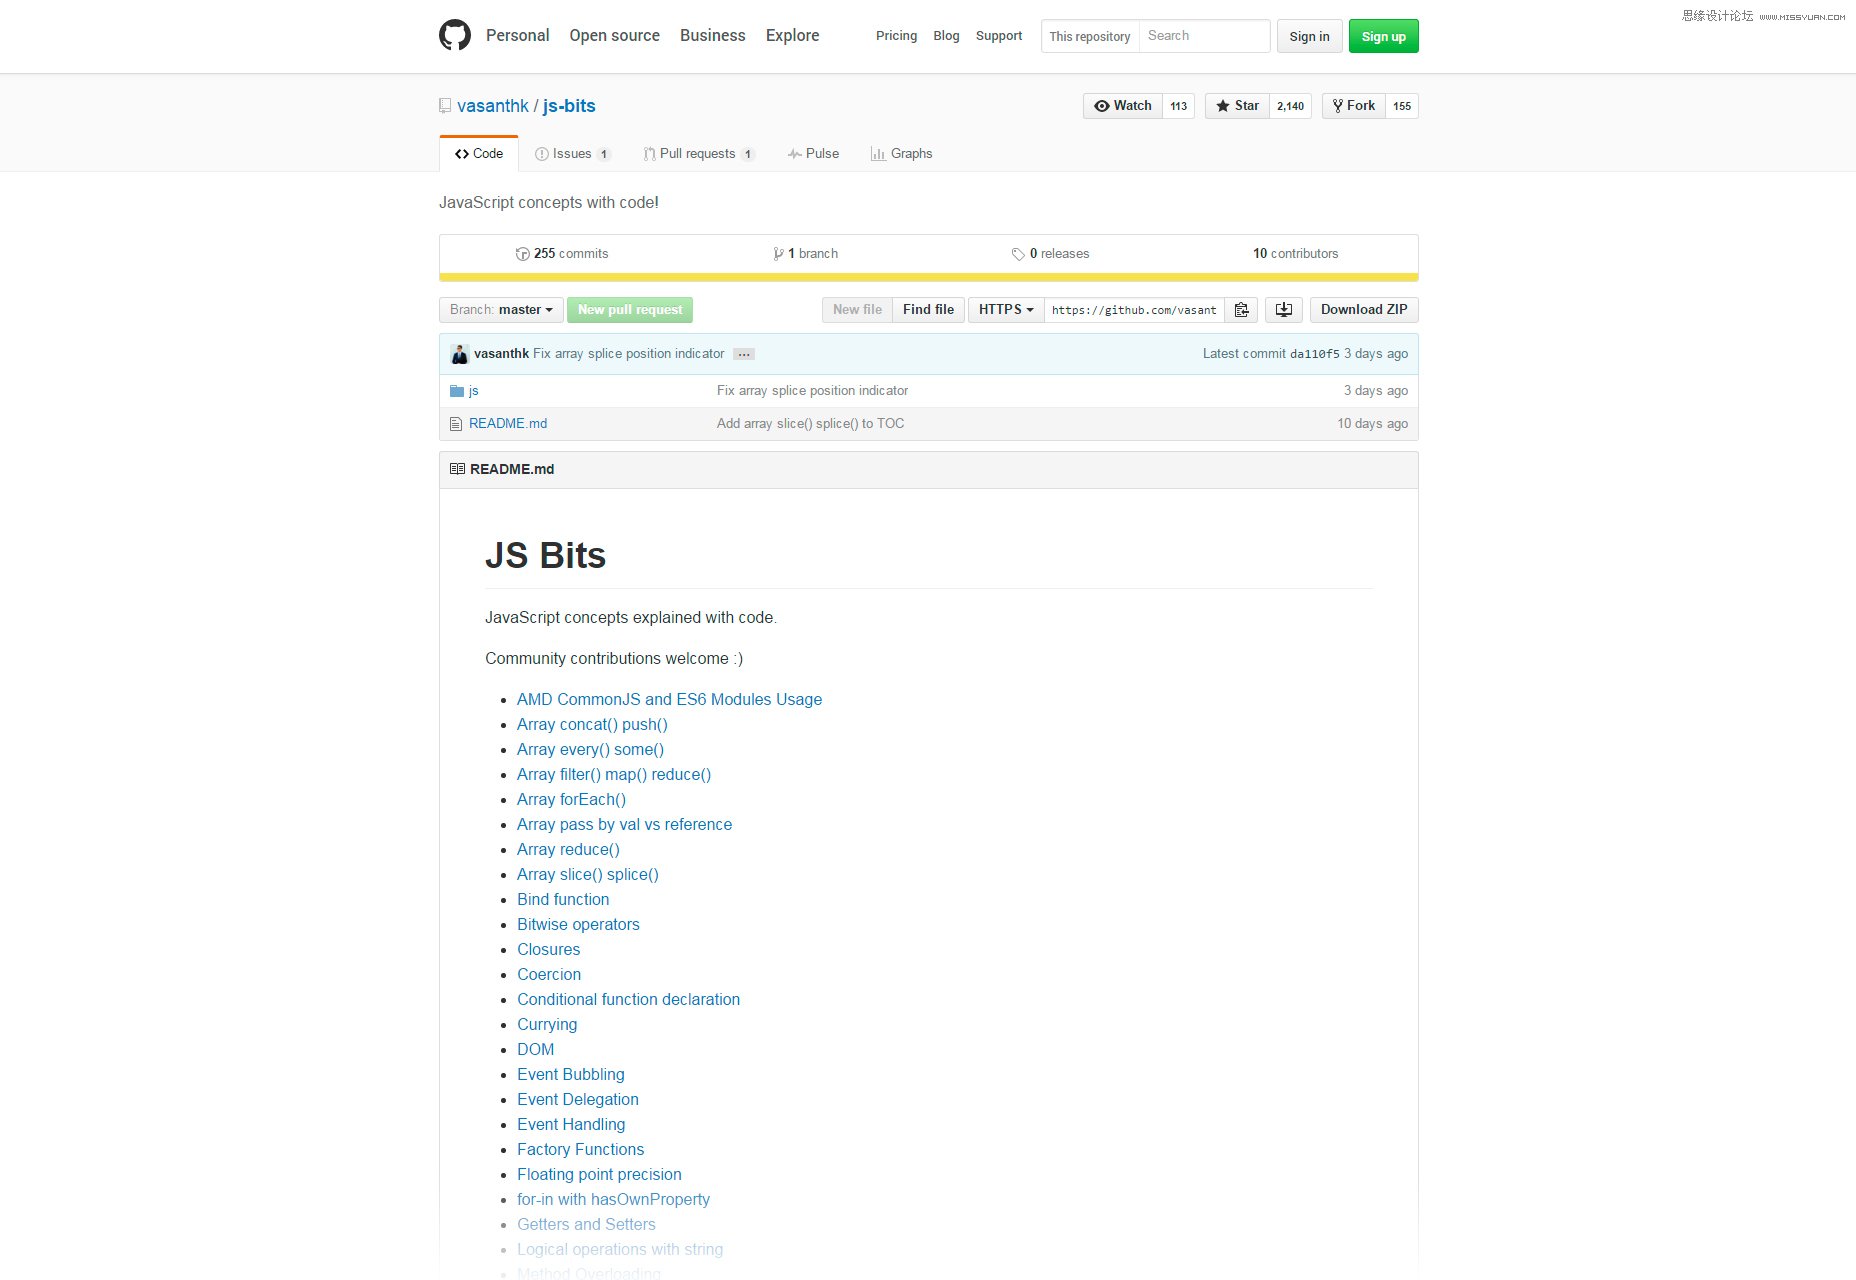Image resolution: width=1856 pixels, height=1280 pixels.
Task: Open Bind function link
Action: click(x=563, y=900)
